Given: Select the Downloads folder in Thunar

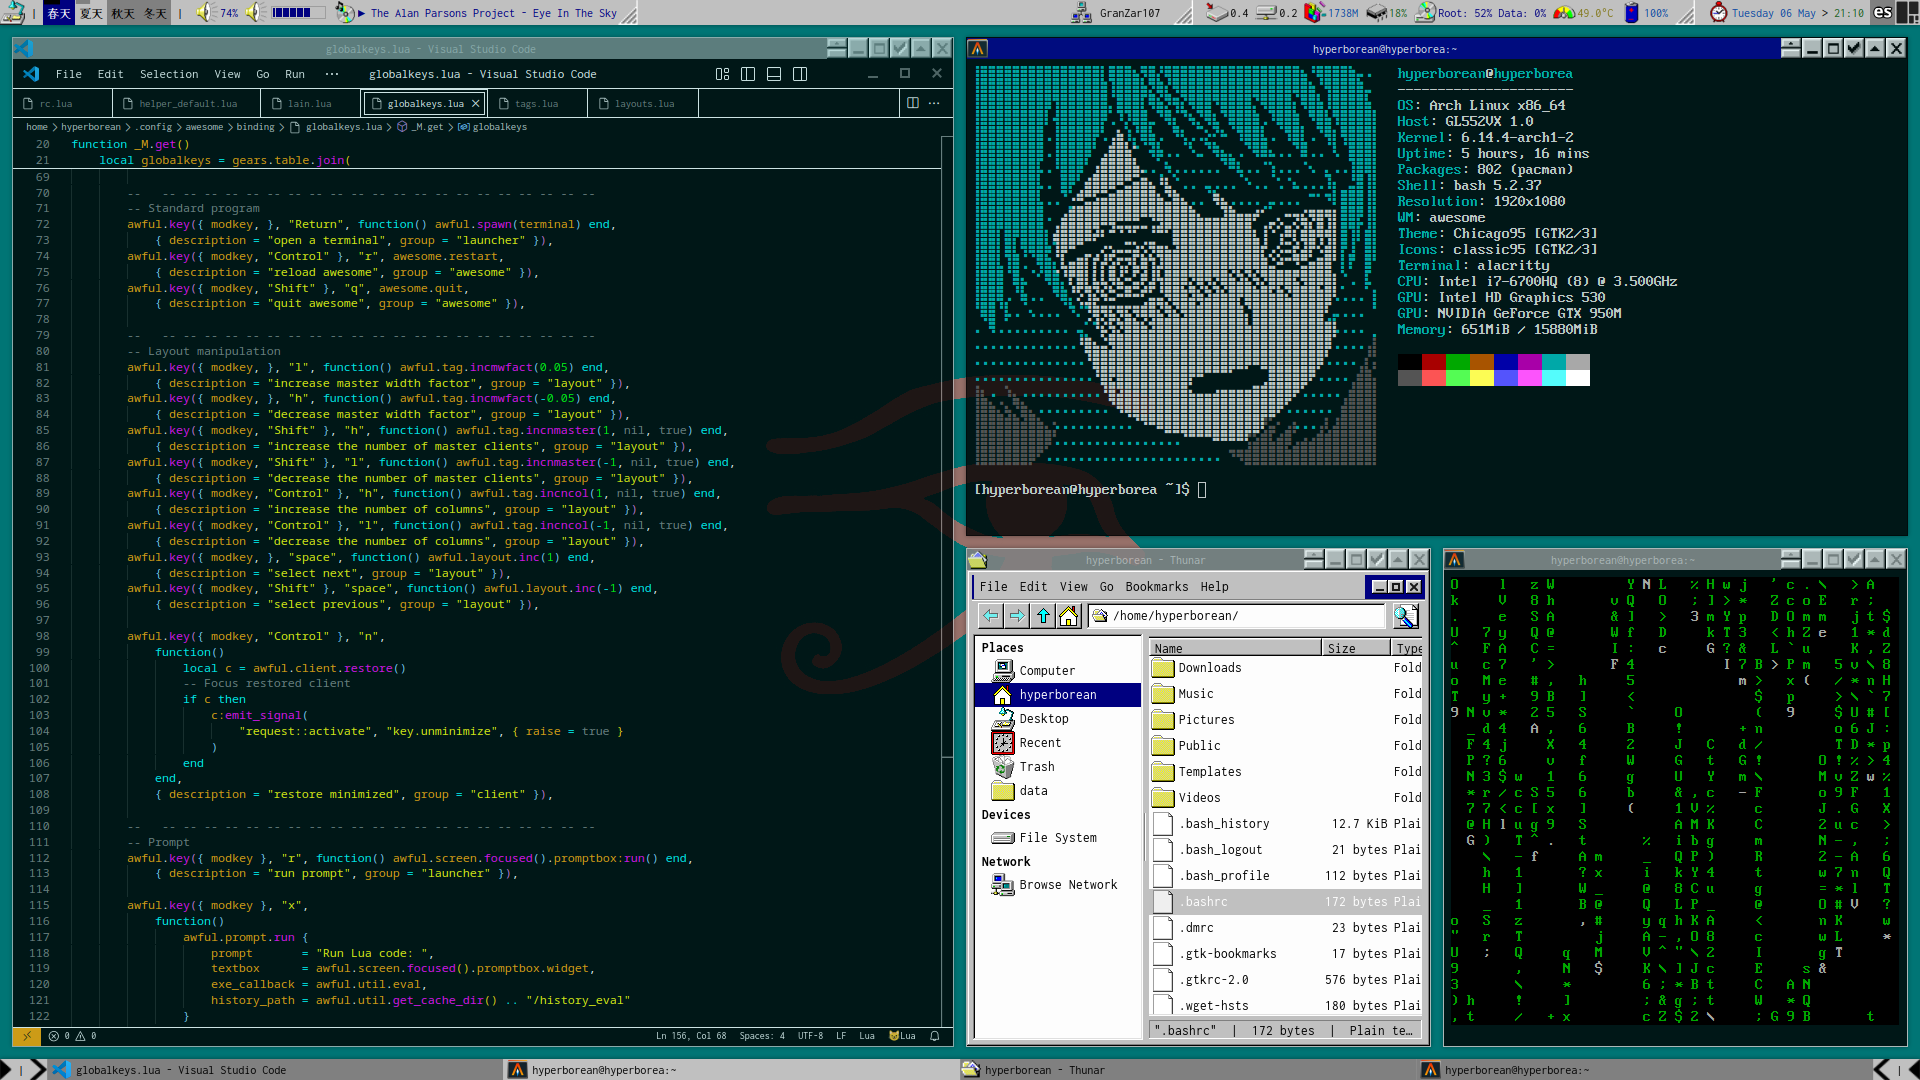Looking at the screenshot, I should (1286, 668).
